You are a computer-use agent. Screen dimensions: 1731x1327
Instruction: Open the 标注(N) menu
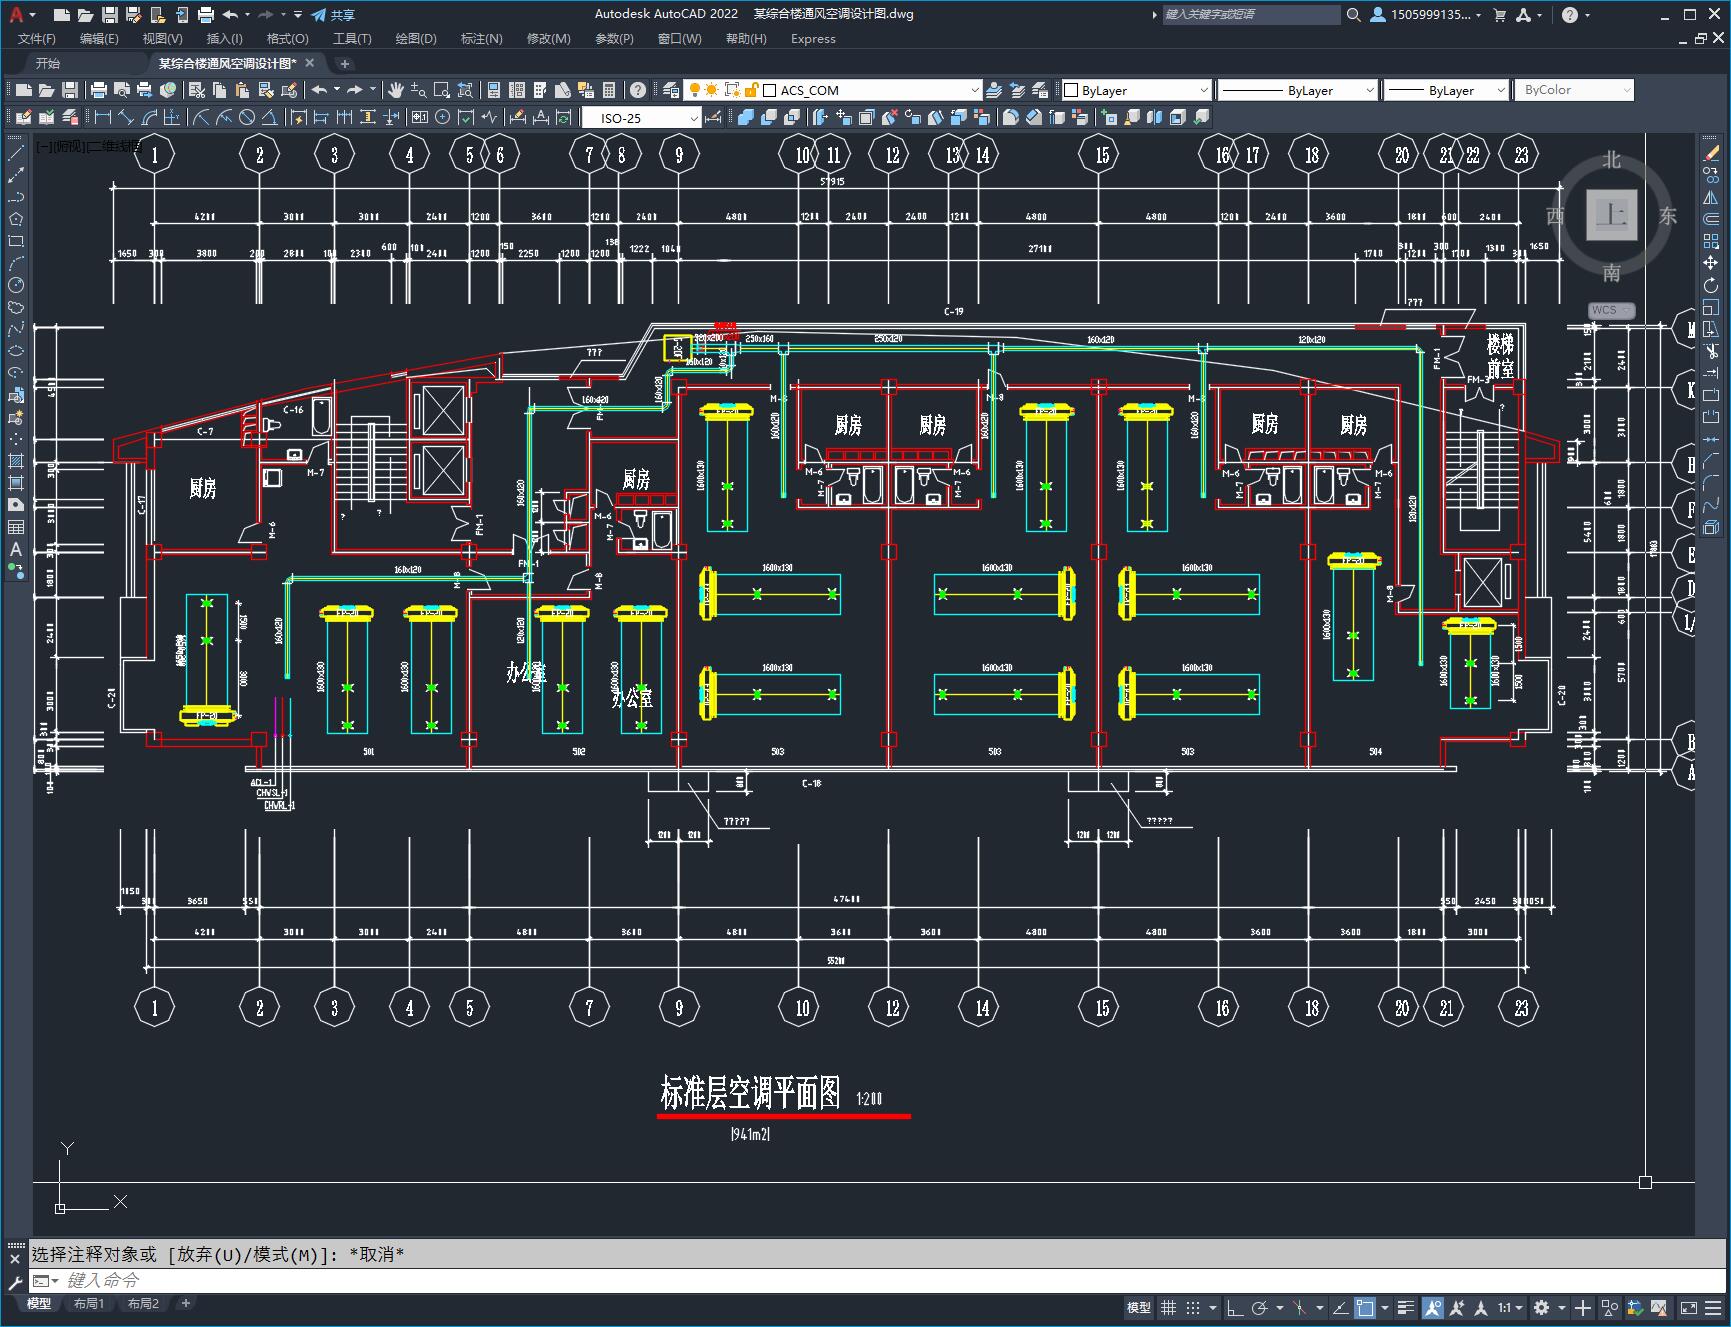[x=481, y=39]
